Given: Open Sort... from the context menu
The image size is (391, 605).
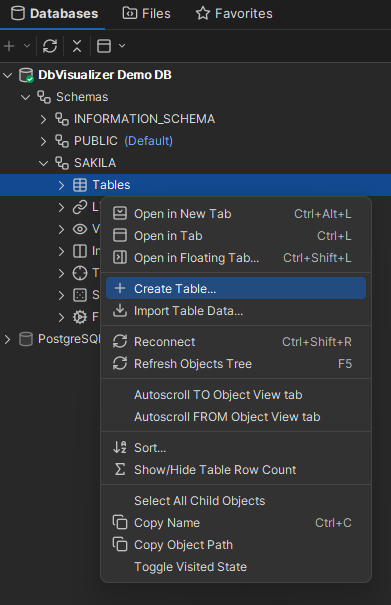Looking at the screenshot, I should click(x=236, y=448).
